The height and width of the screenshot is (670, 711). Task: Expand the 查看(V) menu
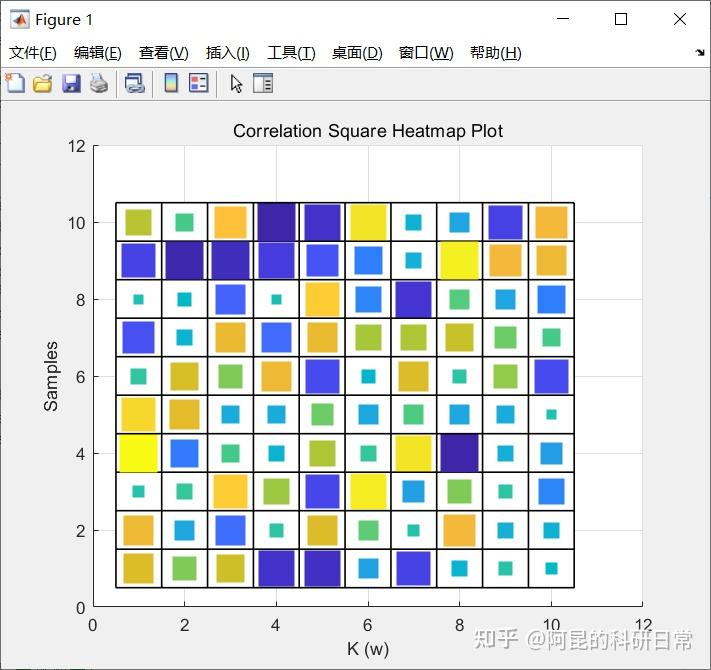[163, 53]
